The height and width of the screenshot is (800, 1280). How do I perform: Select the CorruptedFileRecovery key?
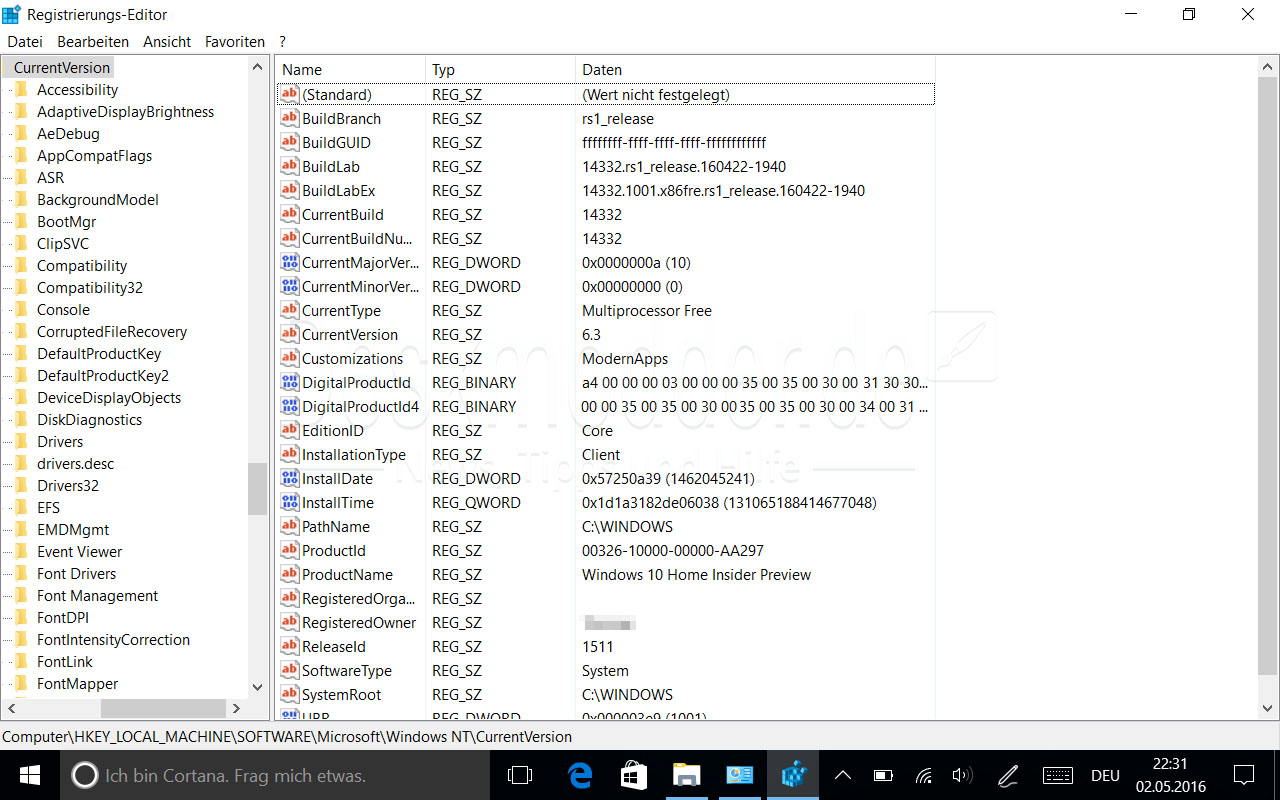[x=111, y=331]
